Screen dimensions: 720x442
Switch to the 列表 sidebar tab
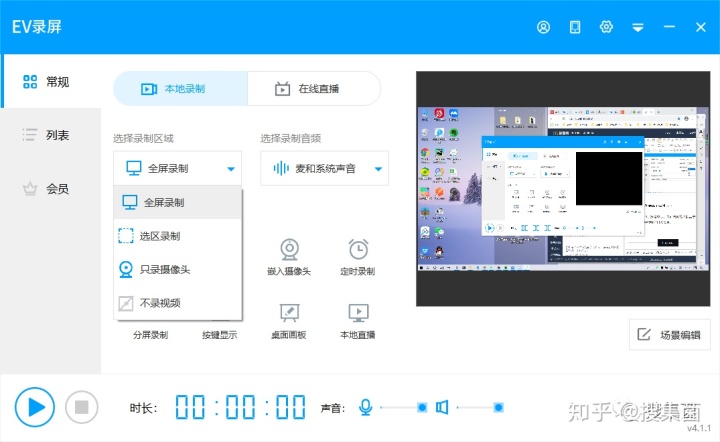51,135
